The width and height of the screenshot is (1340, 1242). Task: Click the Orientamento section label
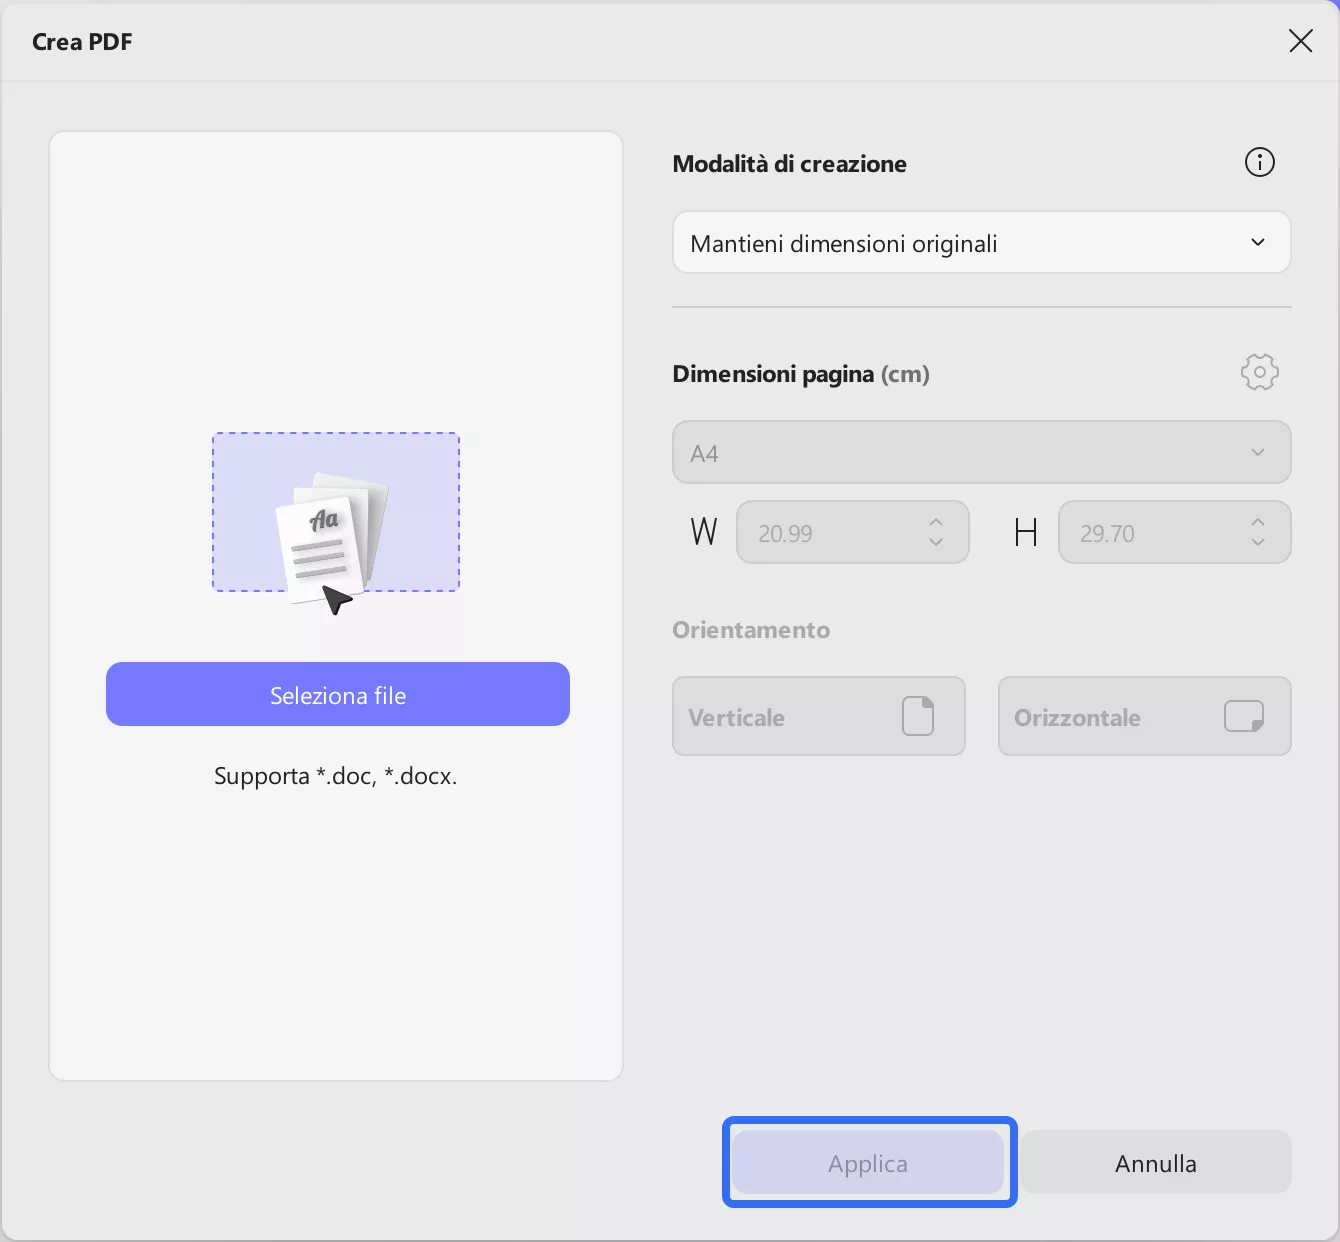point(750,630)
